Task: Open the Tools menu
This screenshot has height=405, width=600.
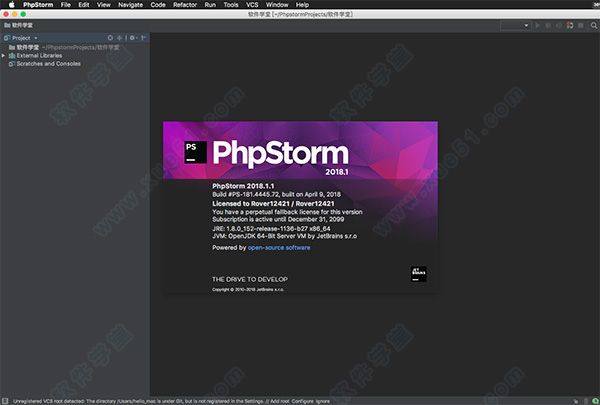Action: (231, 5)
